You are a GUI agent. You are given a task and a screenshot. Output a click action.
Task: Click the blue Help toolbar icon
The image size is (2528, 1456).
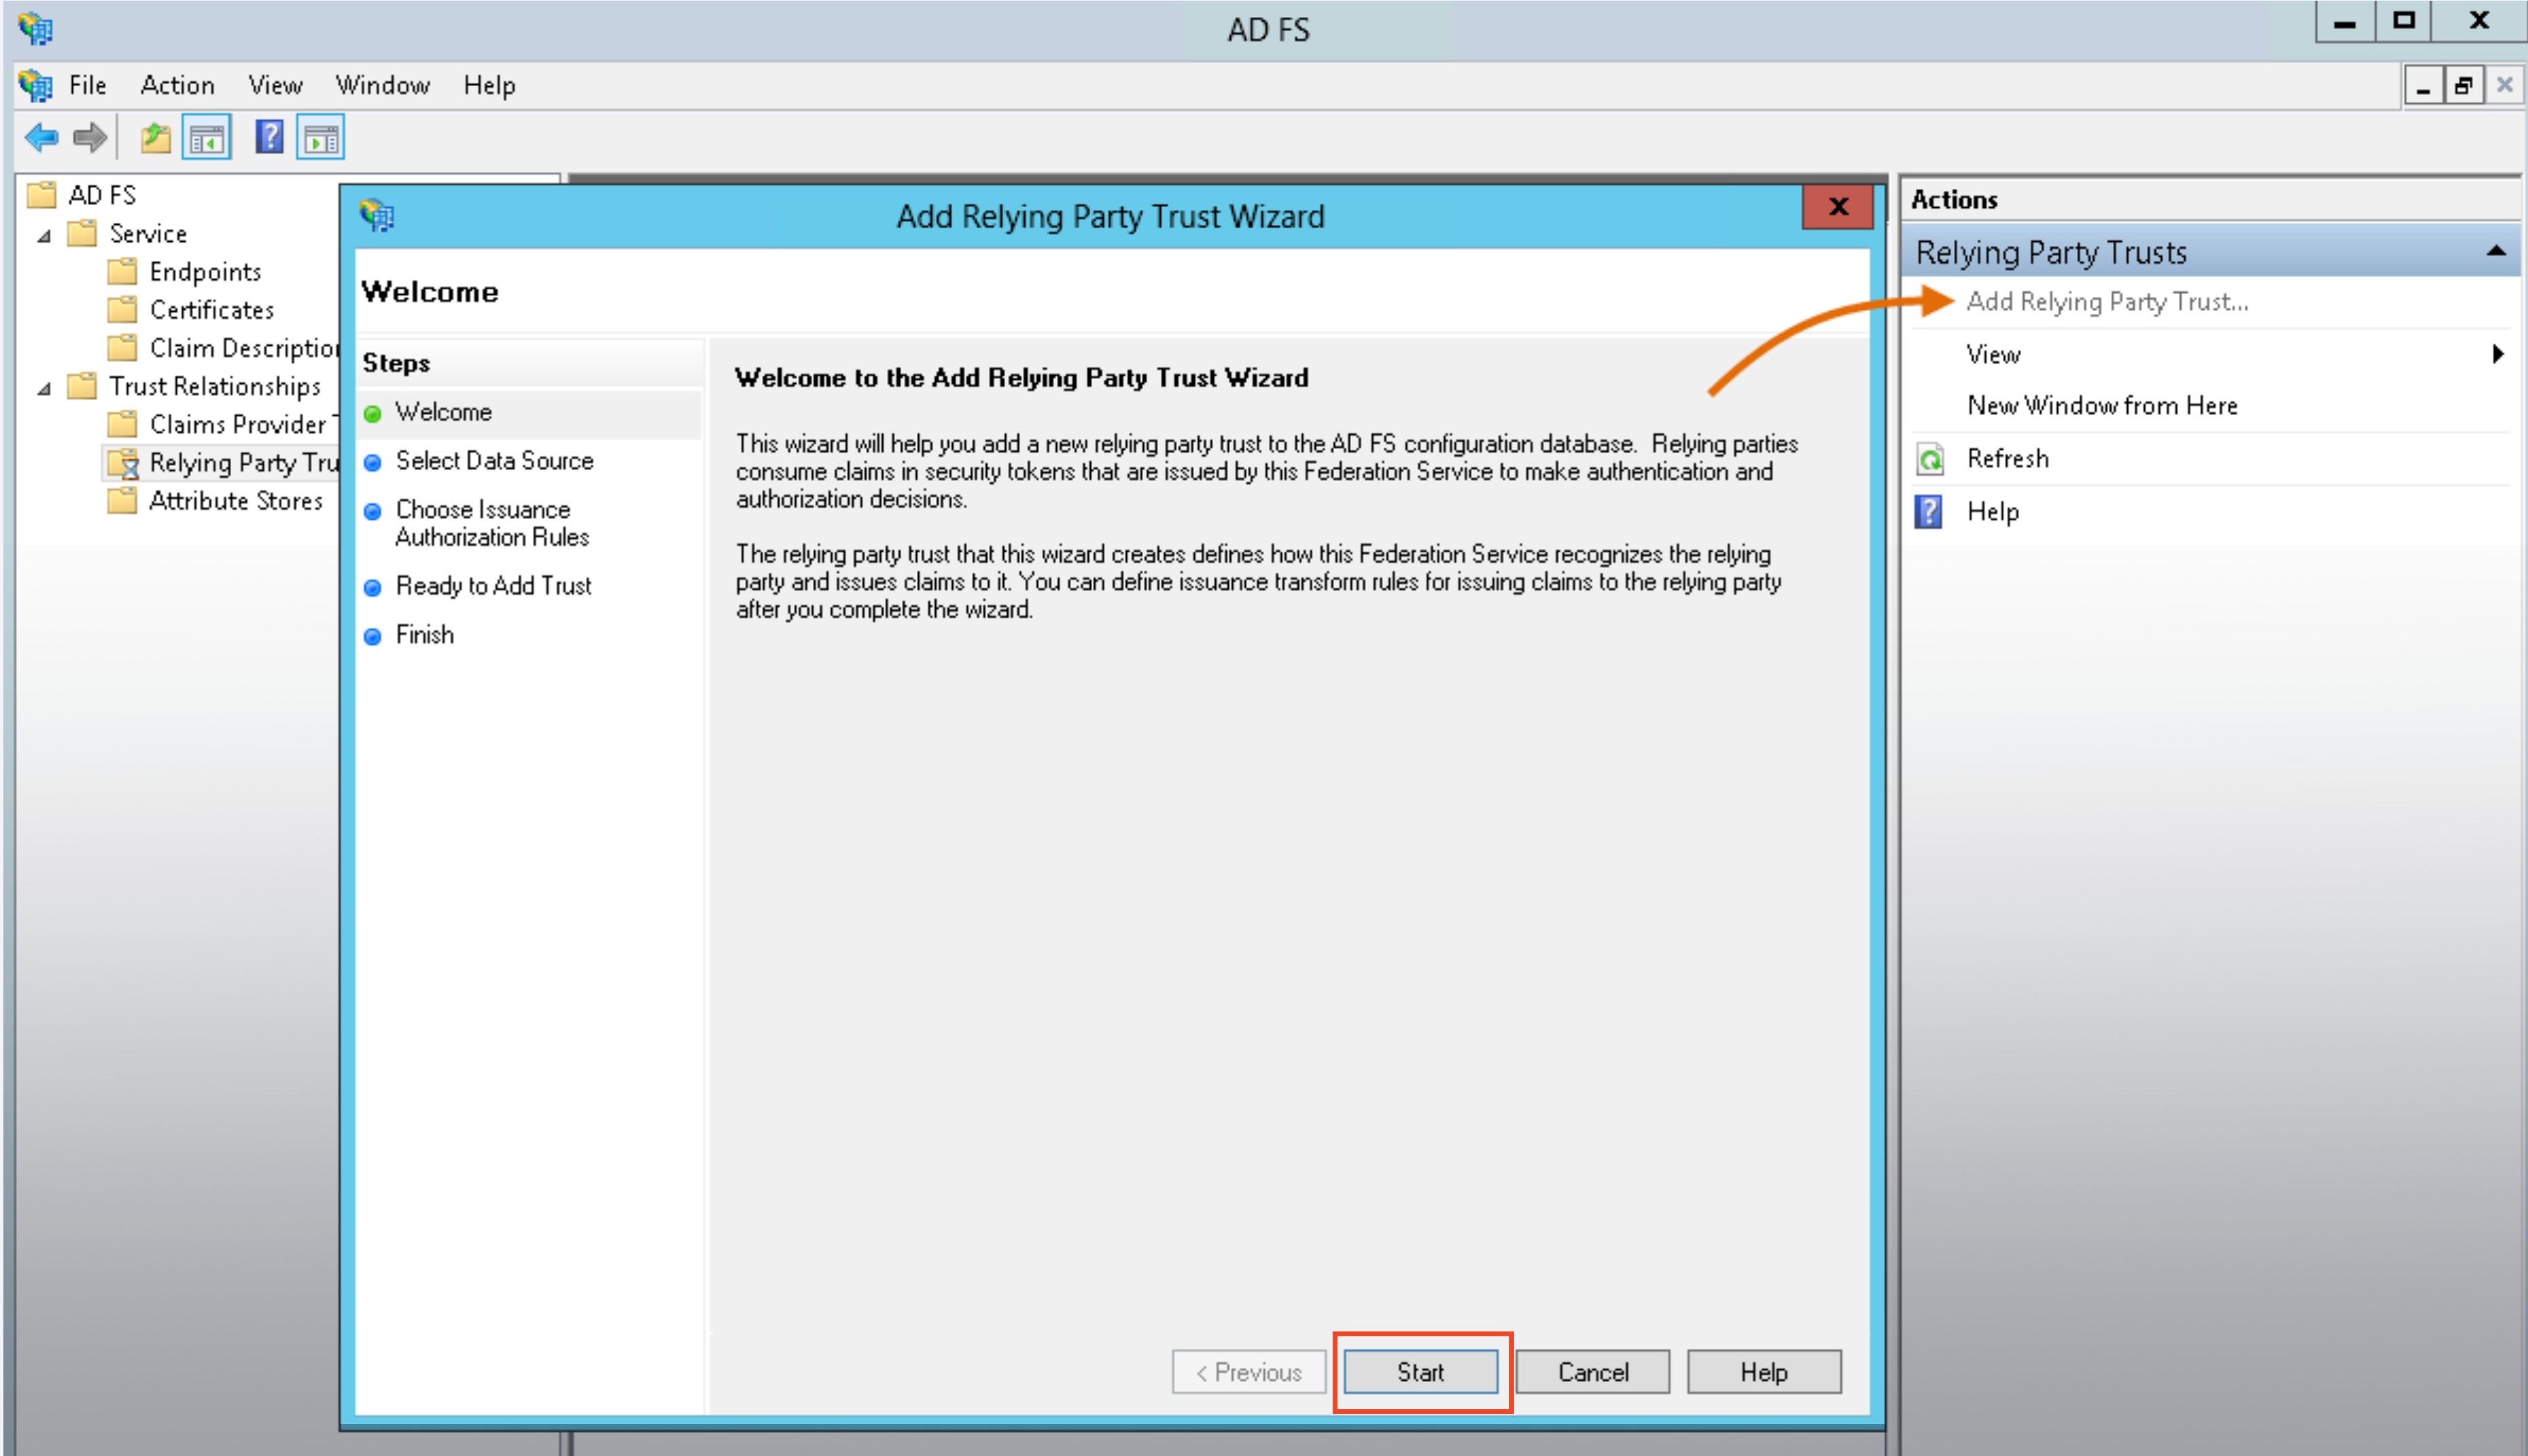point(269,136)
